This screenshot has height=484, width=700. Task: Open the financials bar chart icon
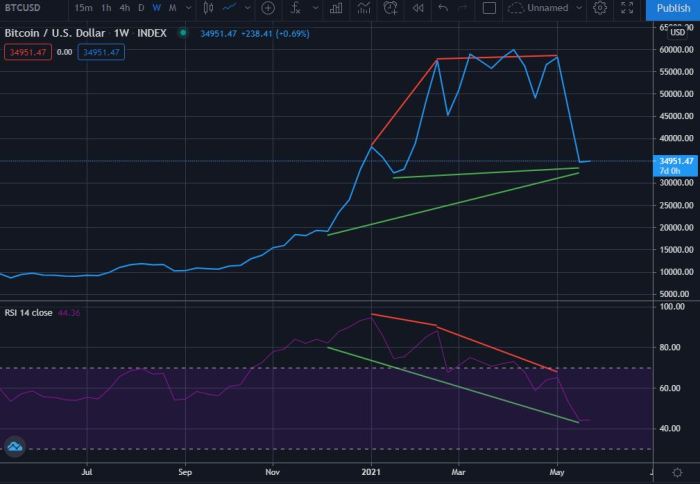coord(336,8)
